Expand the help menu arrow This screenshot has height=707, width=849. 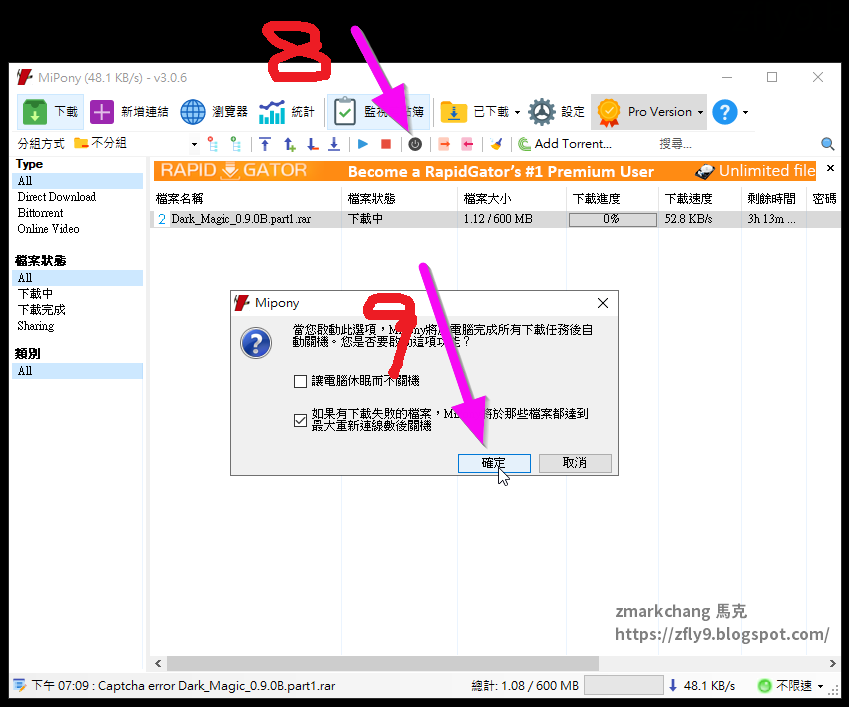tap(746, 113)
